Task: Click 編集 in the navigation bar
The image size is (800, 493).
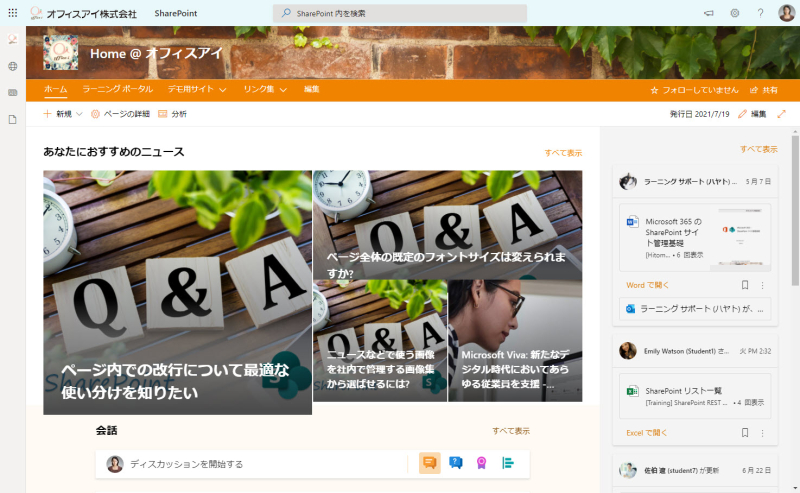Action: tap(312, 89)
